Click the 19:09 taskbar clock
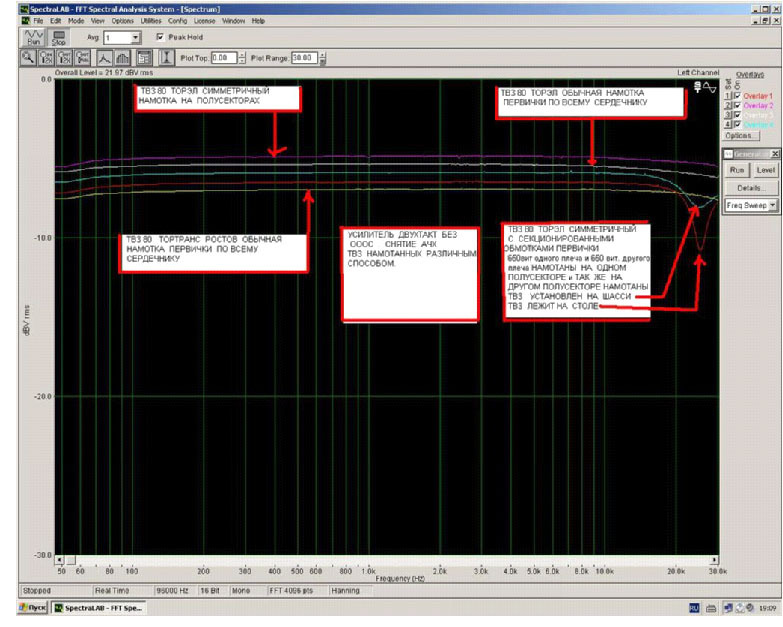 tap(768, 608)
